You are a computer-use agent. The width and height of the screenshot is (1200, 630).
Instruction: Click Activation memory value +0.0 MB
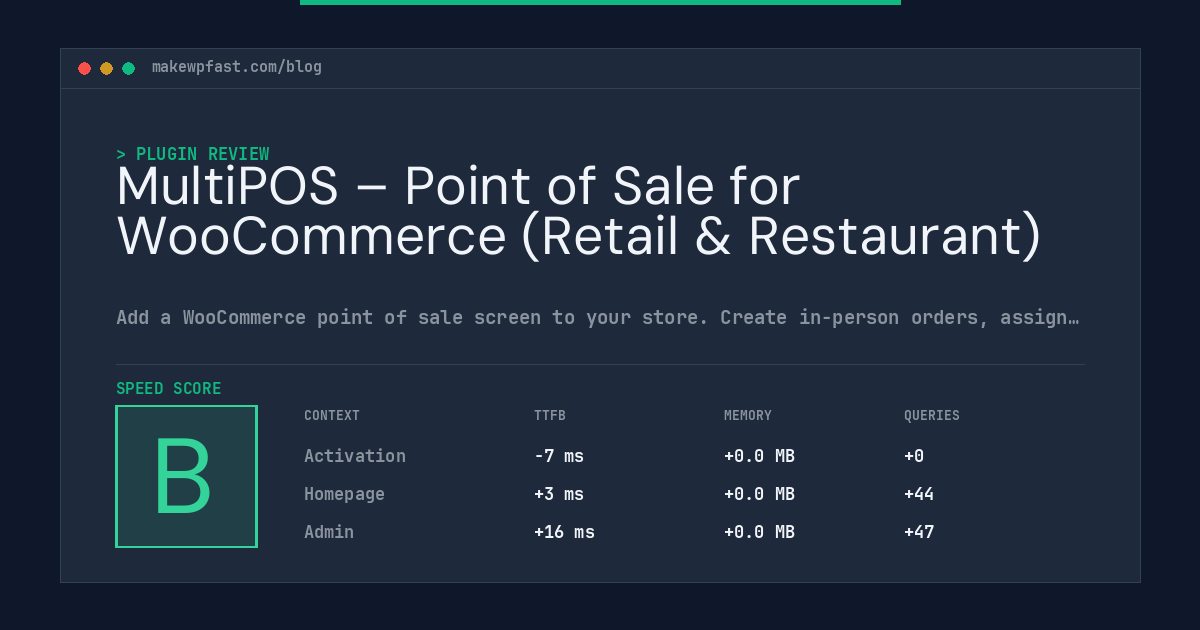pyautogui.click(x=759, y=456)
